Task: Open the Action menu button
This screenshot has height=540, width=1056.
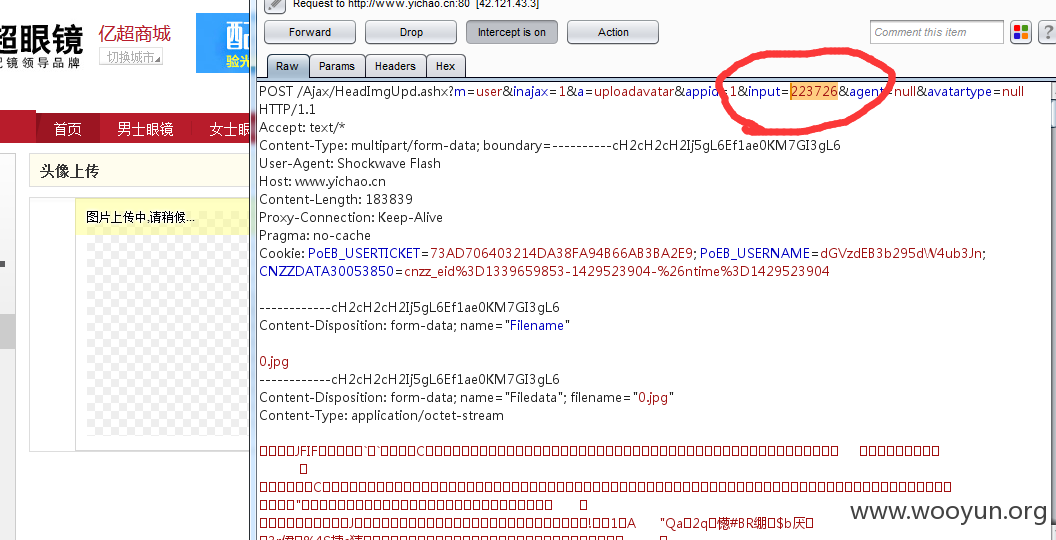Action: (x=613, y=32)
